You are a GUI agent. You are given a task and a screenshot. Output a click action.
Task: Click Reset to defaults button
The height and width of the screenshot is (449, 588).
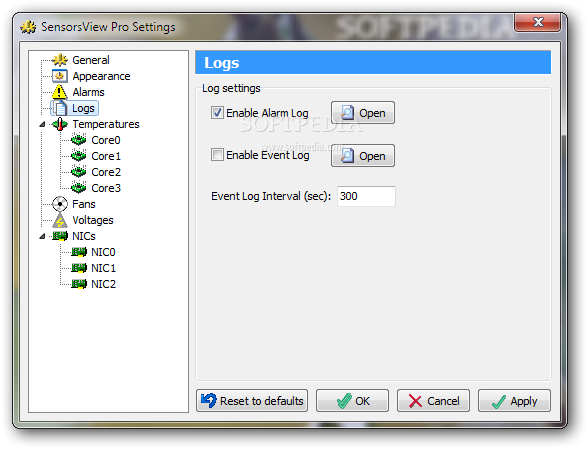click(252, 401)
